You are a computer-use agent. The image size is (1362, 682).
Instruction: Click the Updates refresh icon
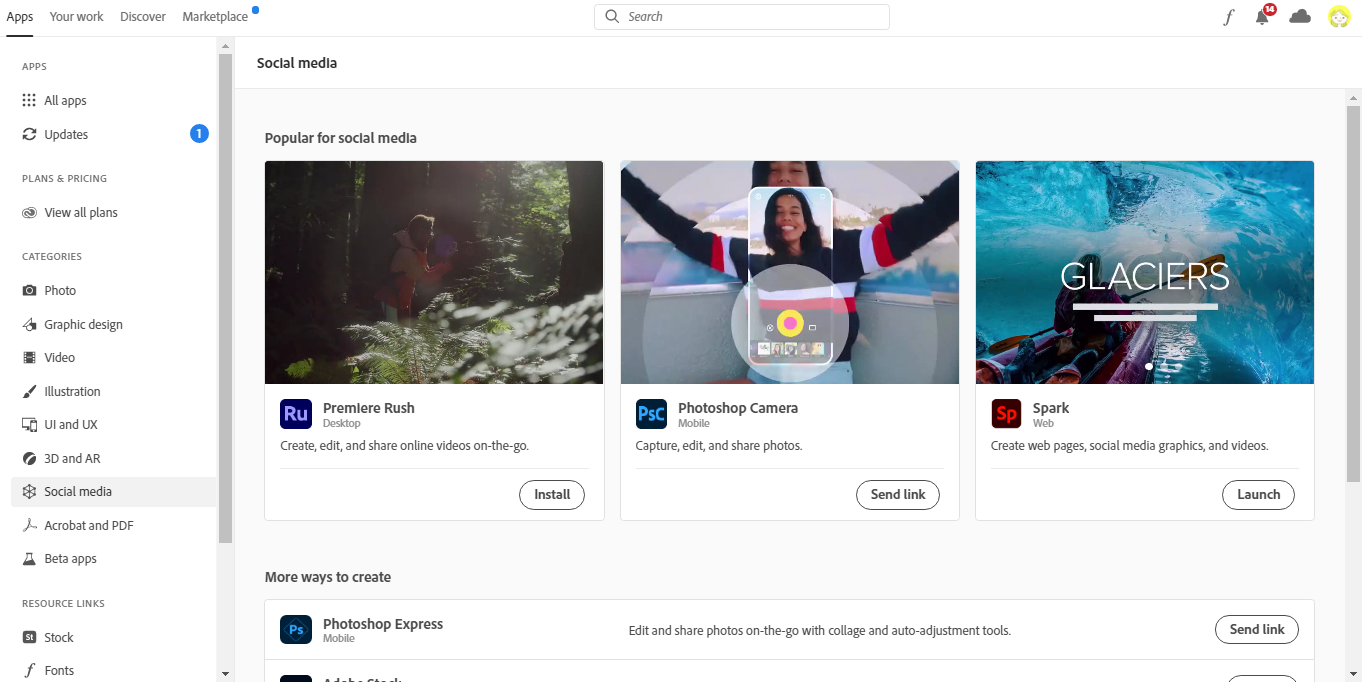tap(29, 134)
